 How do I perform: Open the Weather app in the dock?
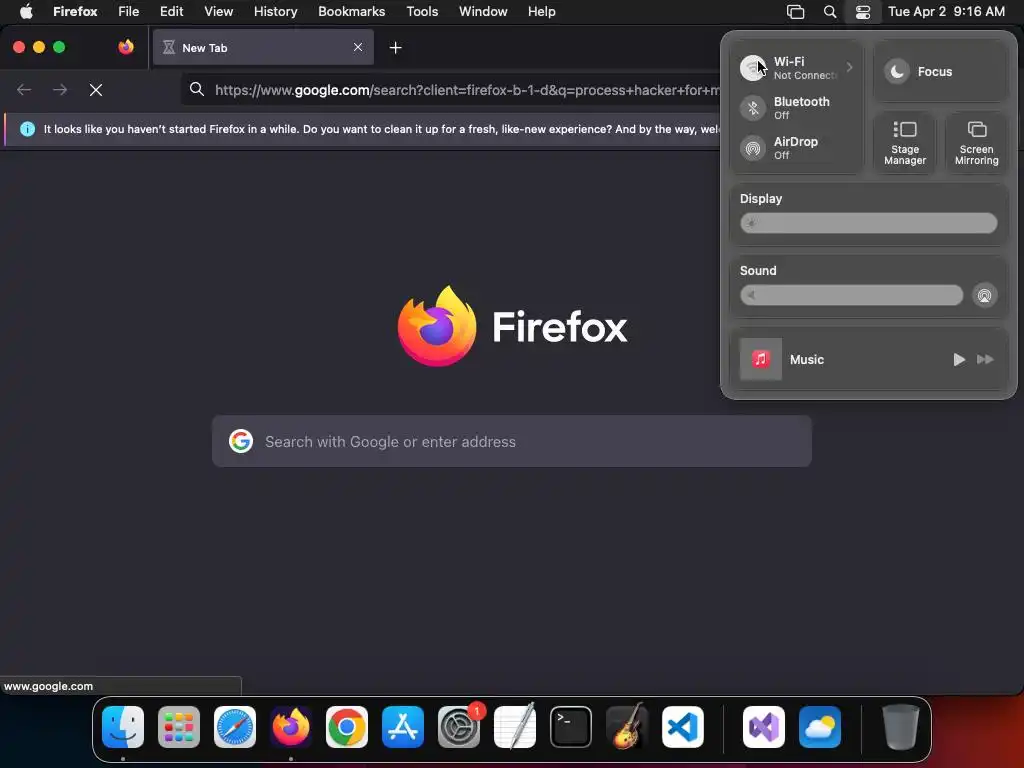coord(820,727)
